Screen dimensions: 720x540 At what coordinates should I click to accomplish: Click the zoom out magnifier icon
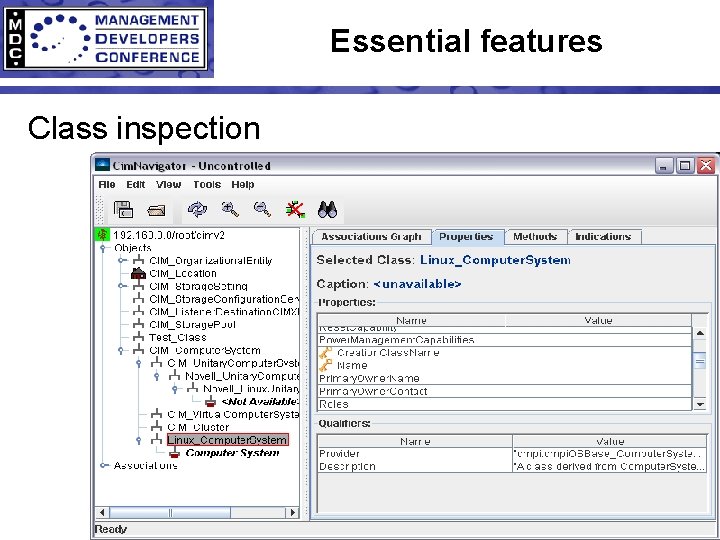(x=262, y=209)
